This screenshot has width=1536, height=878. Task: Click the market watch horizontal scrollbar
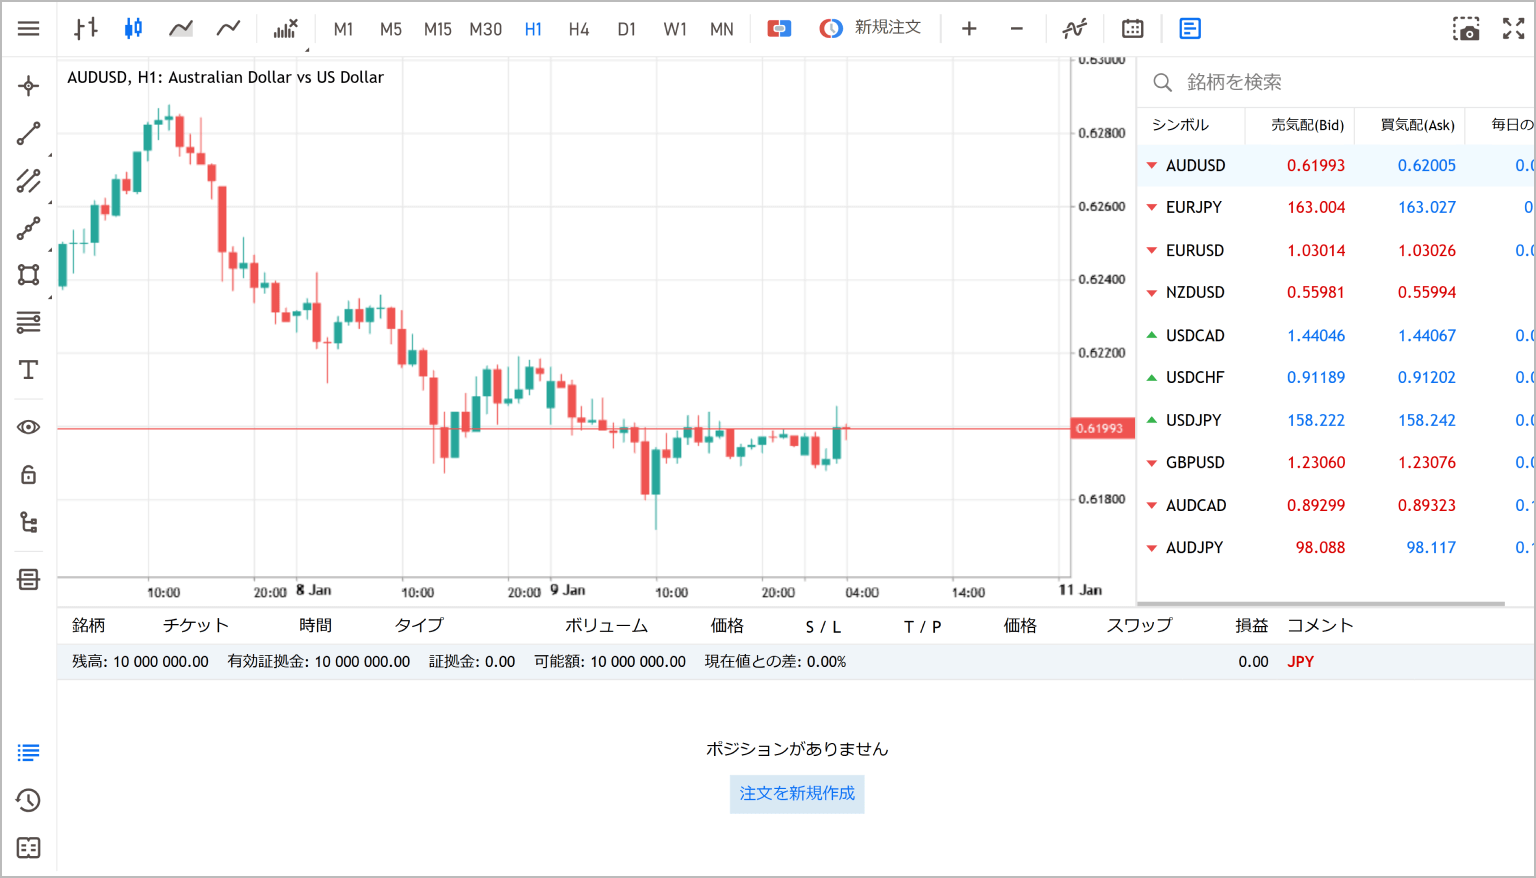coord(1321,603)
